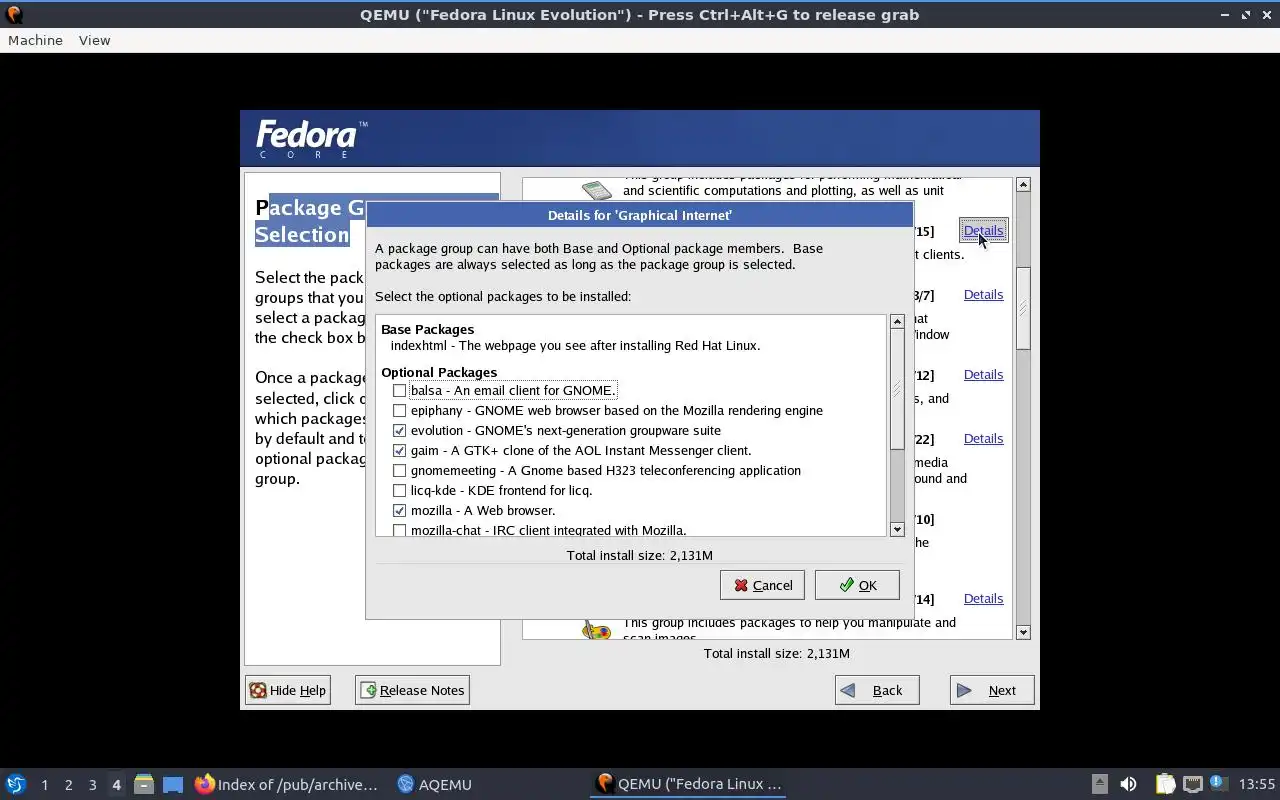Click the network status tray icon
This screenshot has width=1280, height=800.
(1192, 784)
